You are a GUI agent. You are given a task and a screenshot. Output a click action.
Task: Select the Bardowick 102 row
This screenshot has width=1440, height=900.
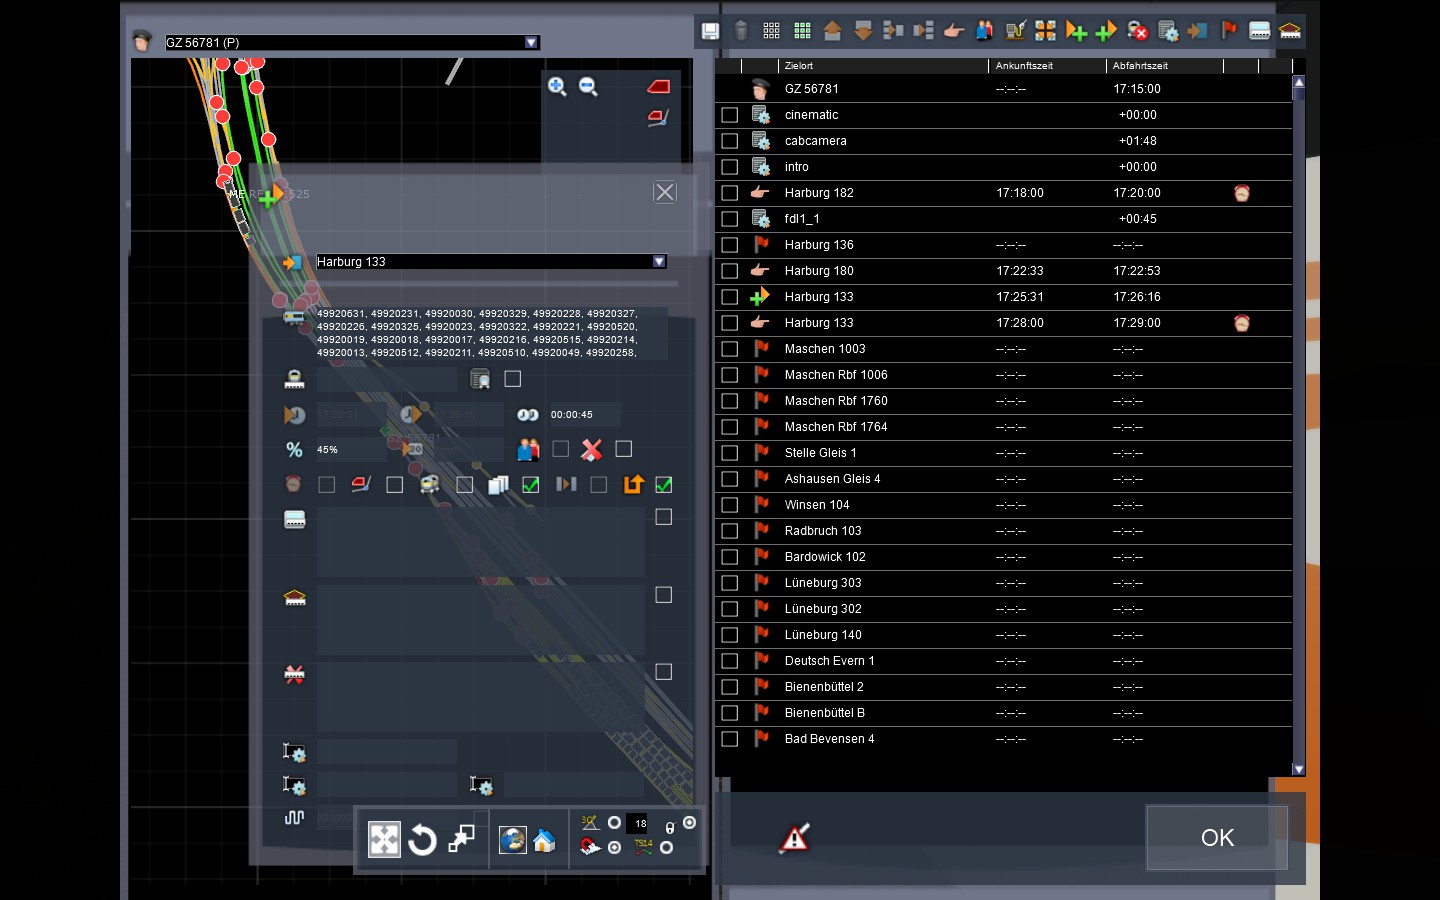point(1004,557)
